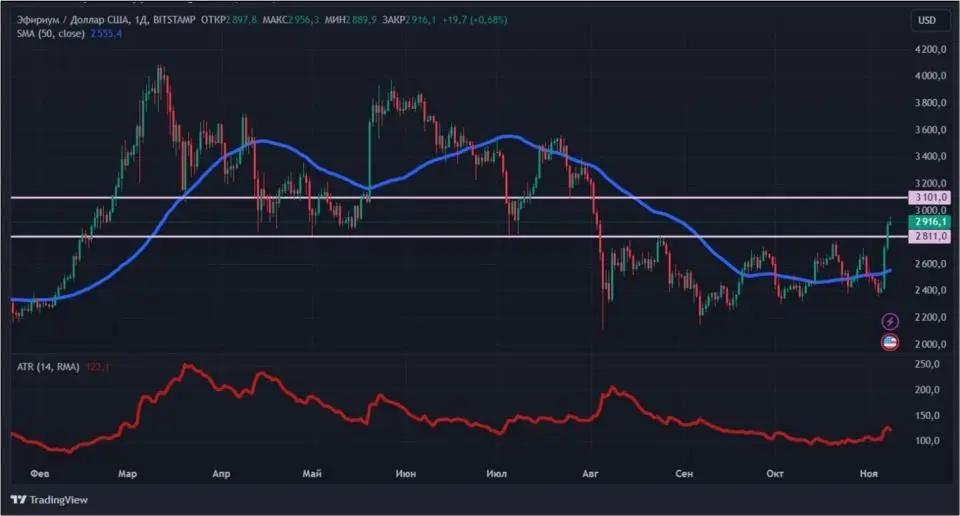The width and height of the screenshot is (960, 516).
Task: Click the 2811,0 horizontal line price label
Action: (927, 236)
